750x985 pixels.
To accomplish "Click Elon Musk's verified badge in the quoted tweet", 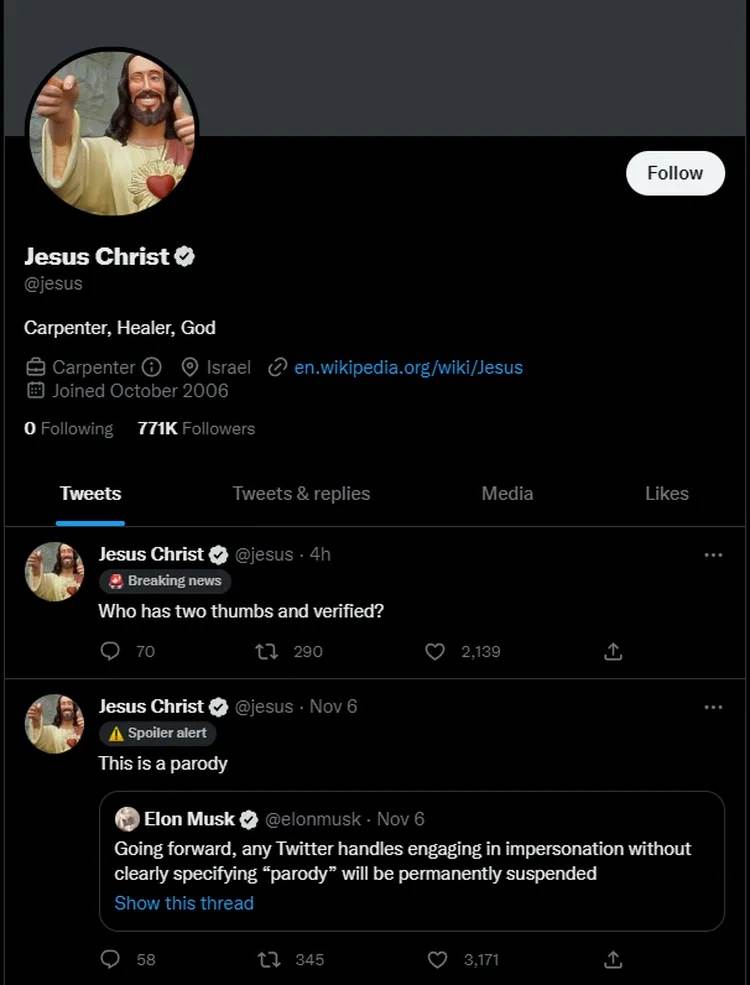I will [x=248, y=819].
